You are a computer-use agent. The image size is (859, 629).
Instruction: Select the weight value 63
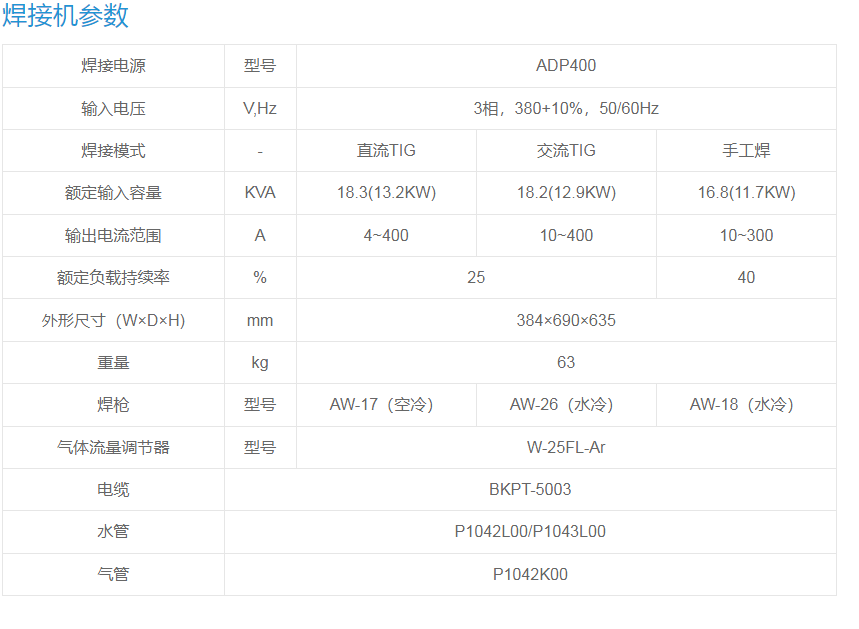(566, 363)
